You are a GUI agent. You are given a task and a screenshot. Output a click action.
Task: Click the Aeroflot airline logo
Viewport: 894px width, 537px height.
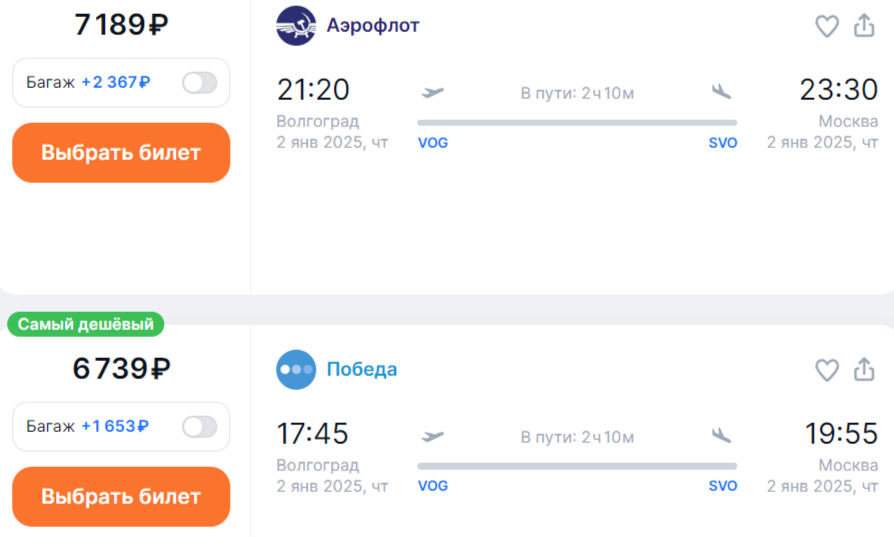point(296,26)
